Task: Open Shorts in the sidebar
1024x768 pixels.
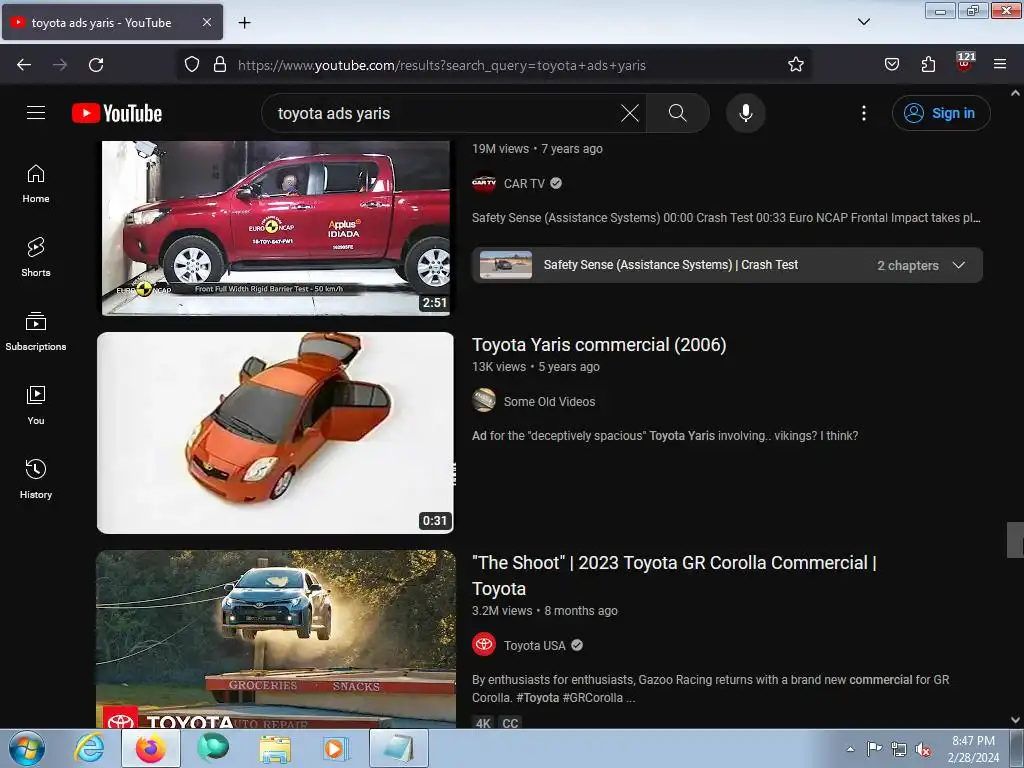Action: (x=36, y=258)
